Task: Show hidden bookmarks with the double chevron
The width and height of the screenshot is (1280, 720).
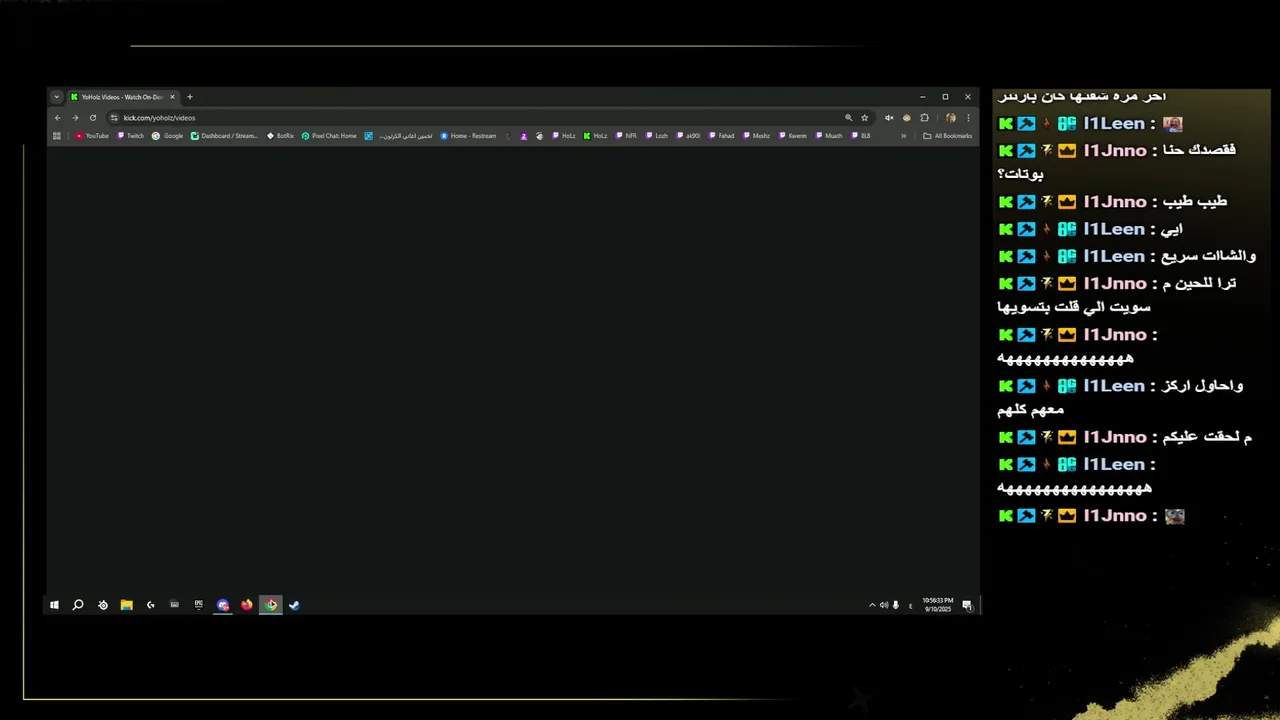Action: pos(904,136)
